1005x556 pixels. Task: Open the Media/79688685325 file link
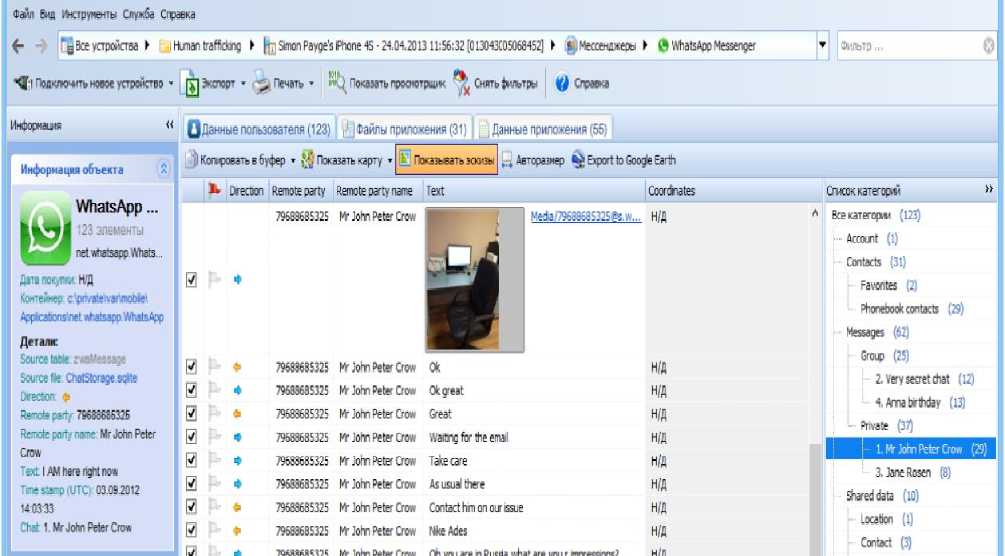pos(585,217)
